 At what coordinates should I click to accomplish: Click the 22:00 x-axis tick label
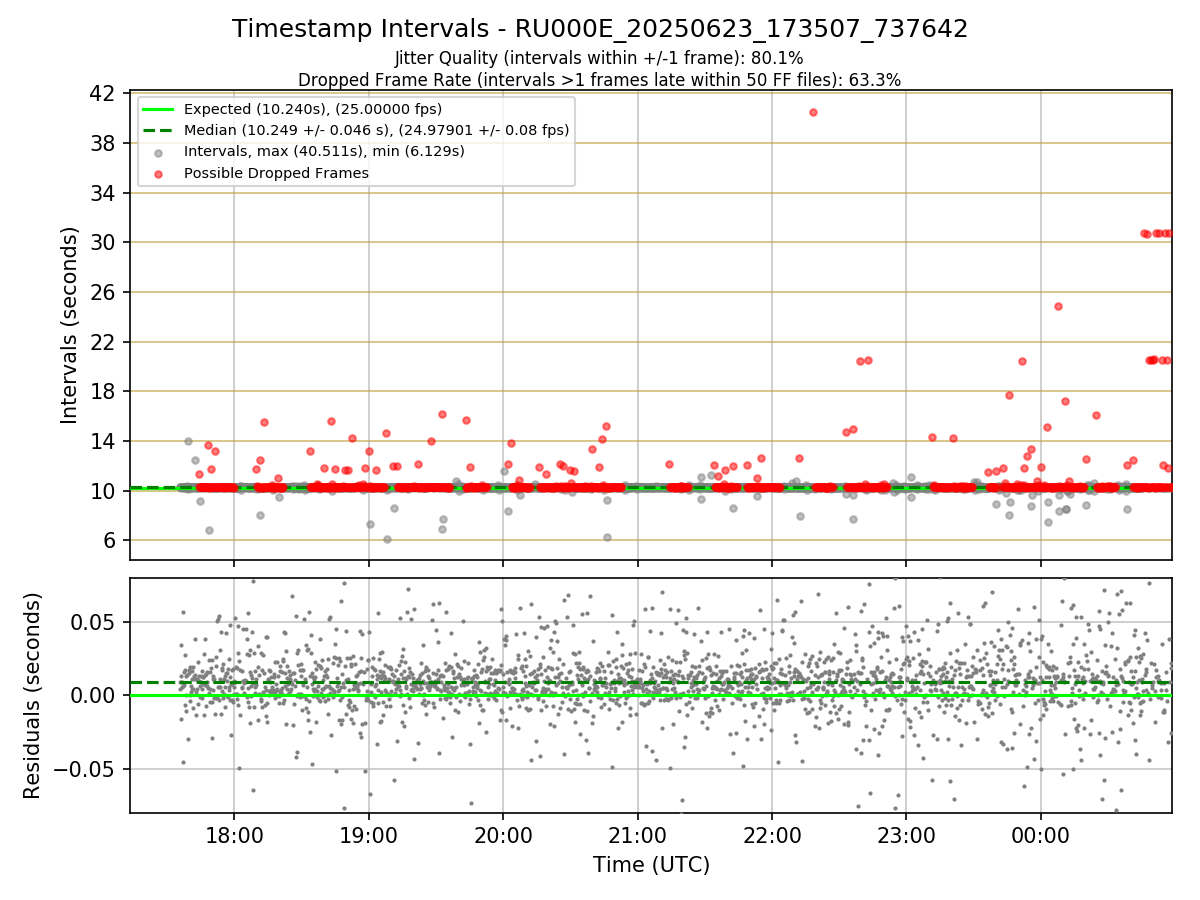point(772,837)
